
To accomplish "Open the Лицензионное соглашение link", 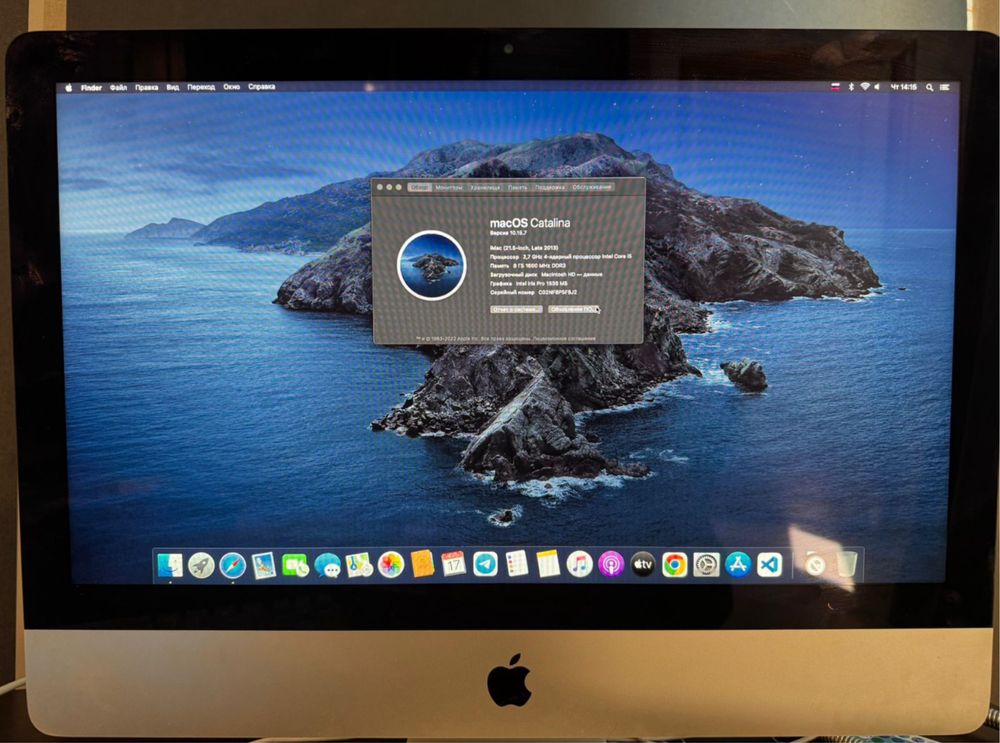I will pos(564,339).
